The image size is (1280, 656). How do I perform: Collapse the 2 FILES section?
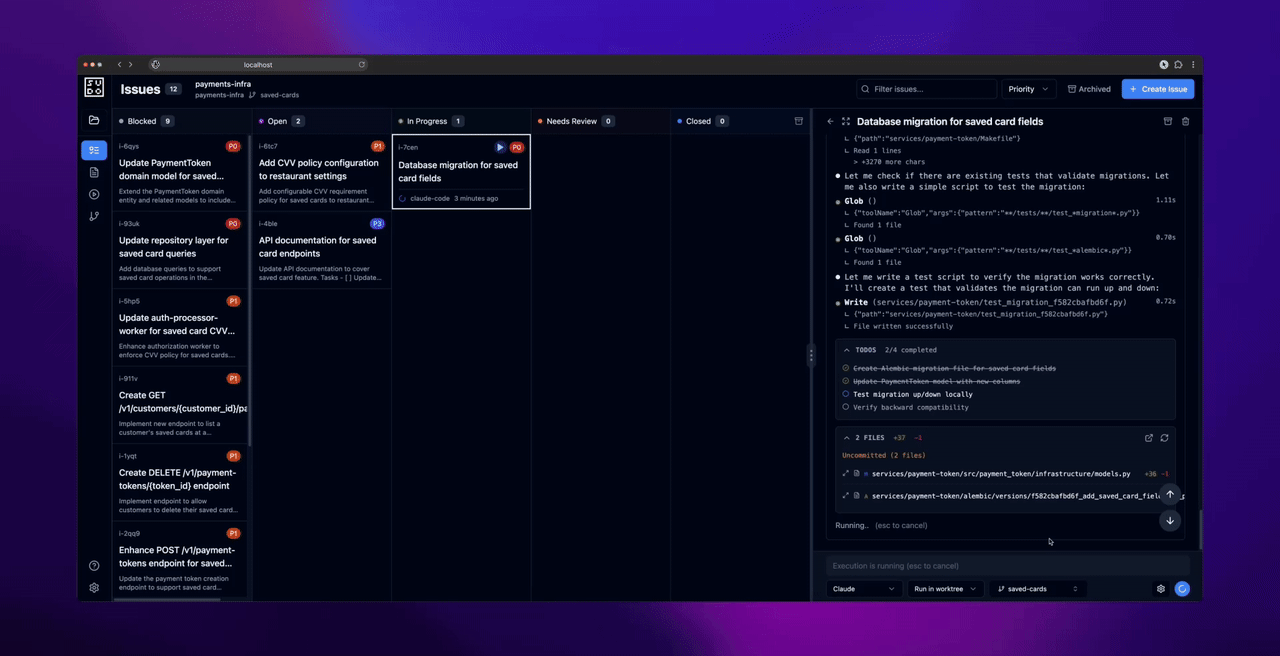(x=846, y=437)
